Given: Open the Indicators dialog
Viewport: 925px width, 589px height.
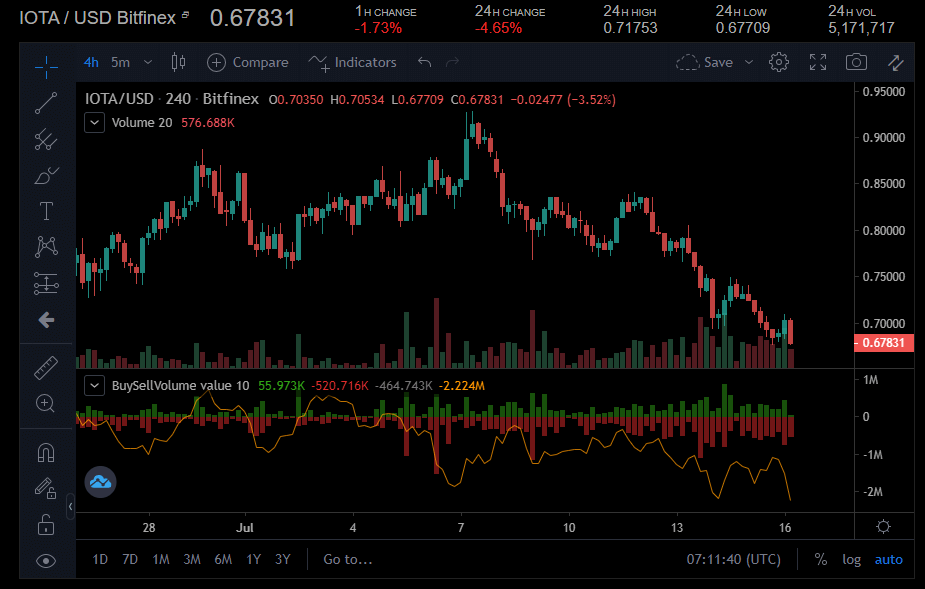Looking at the screenshot, I should point(352,62).
